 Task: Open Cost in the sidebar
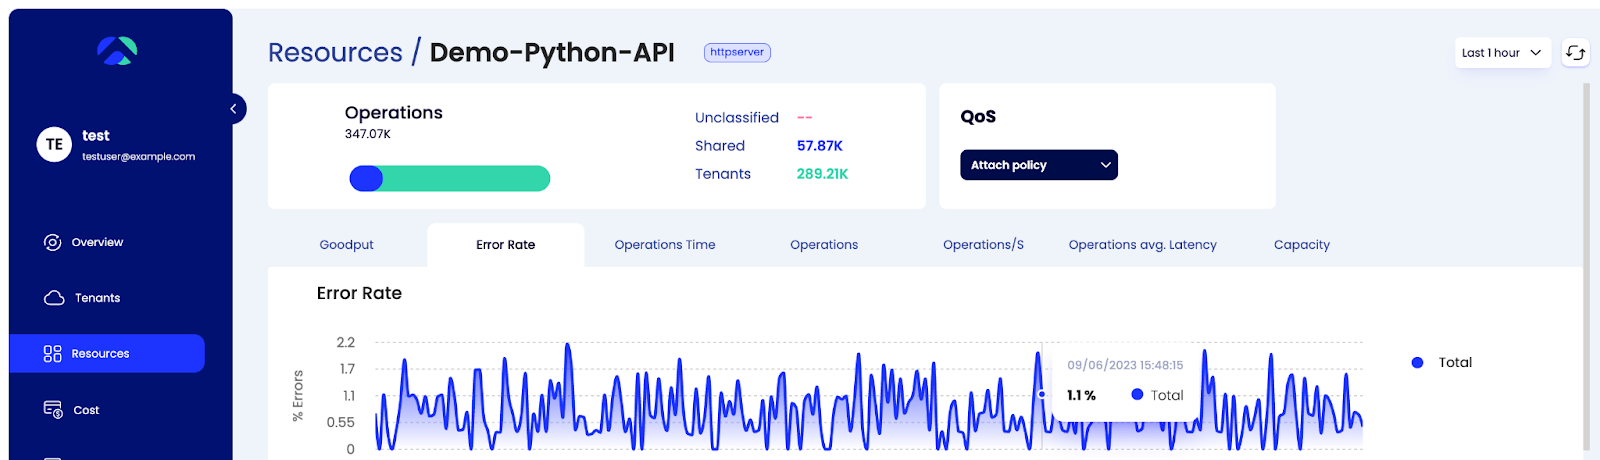pos(86,410)
